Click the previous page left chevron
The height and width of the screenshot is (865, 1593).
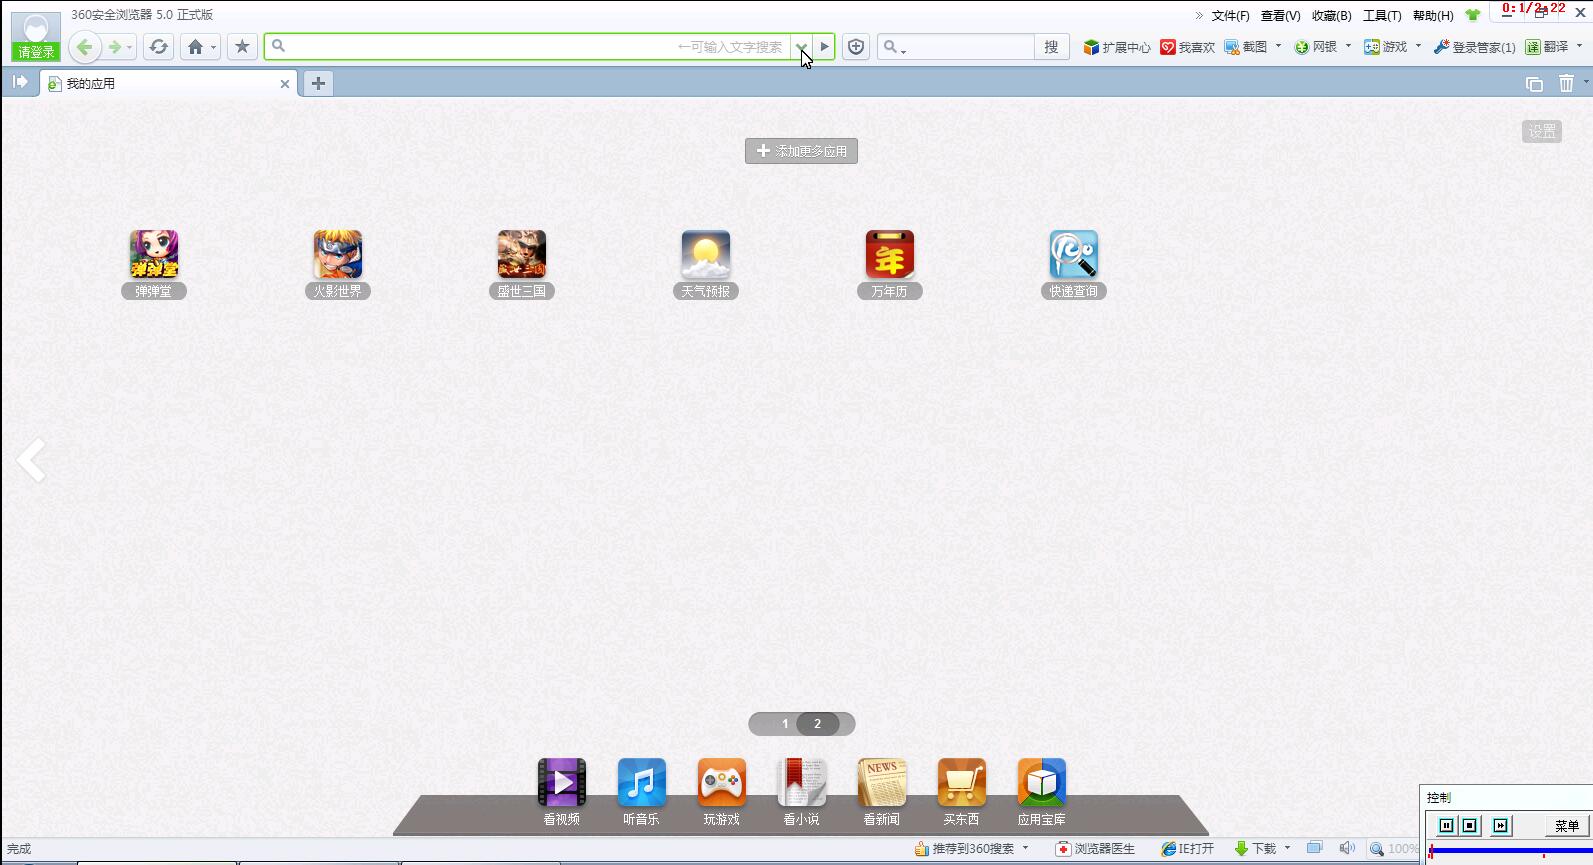click(31, 460)
